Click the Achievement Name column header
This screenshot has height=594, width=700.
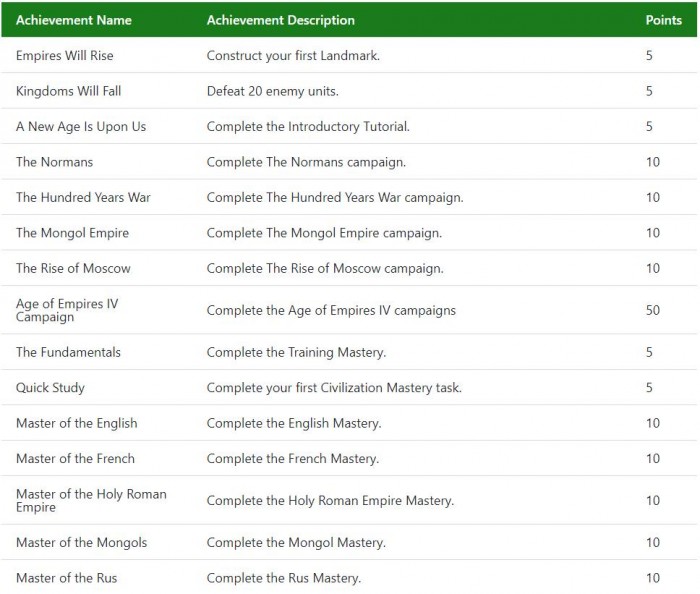pos(74,20)
